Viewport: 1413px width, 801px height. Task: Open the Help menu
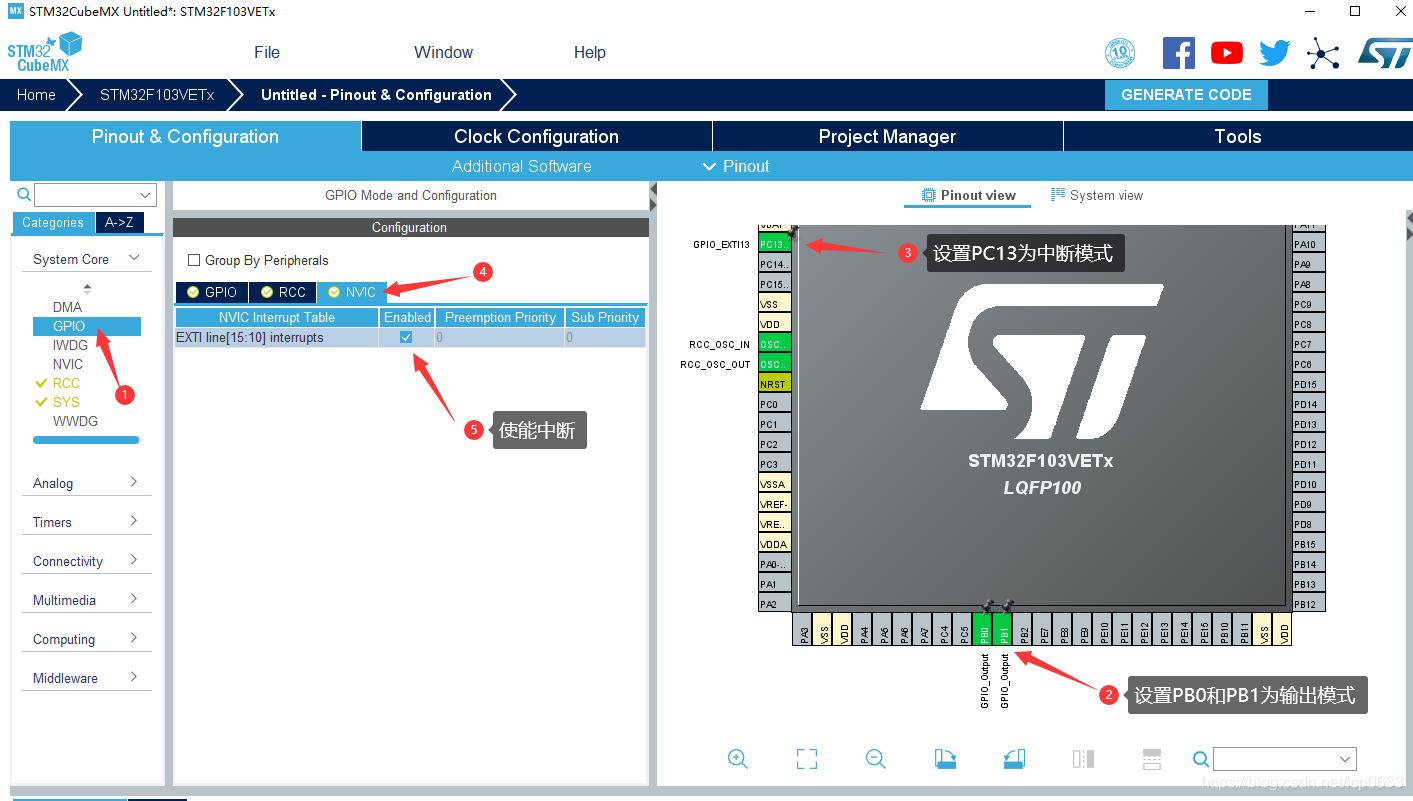(x=590, y=52)
